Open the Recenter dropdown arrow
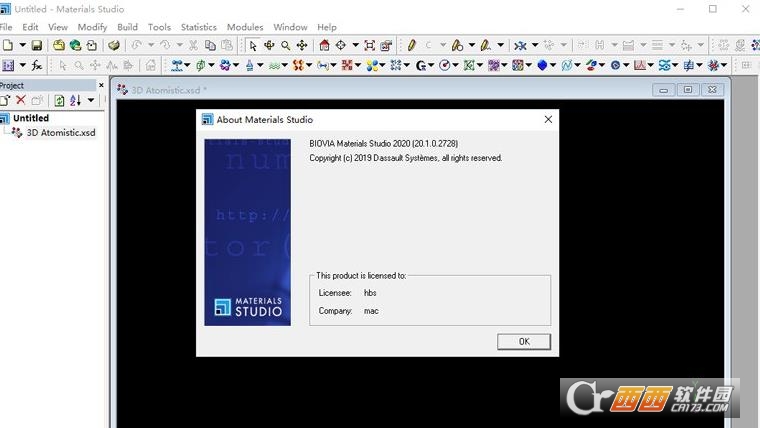This screenshot has height=428, width=760. tap(355, 46)
